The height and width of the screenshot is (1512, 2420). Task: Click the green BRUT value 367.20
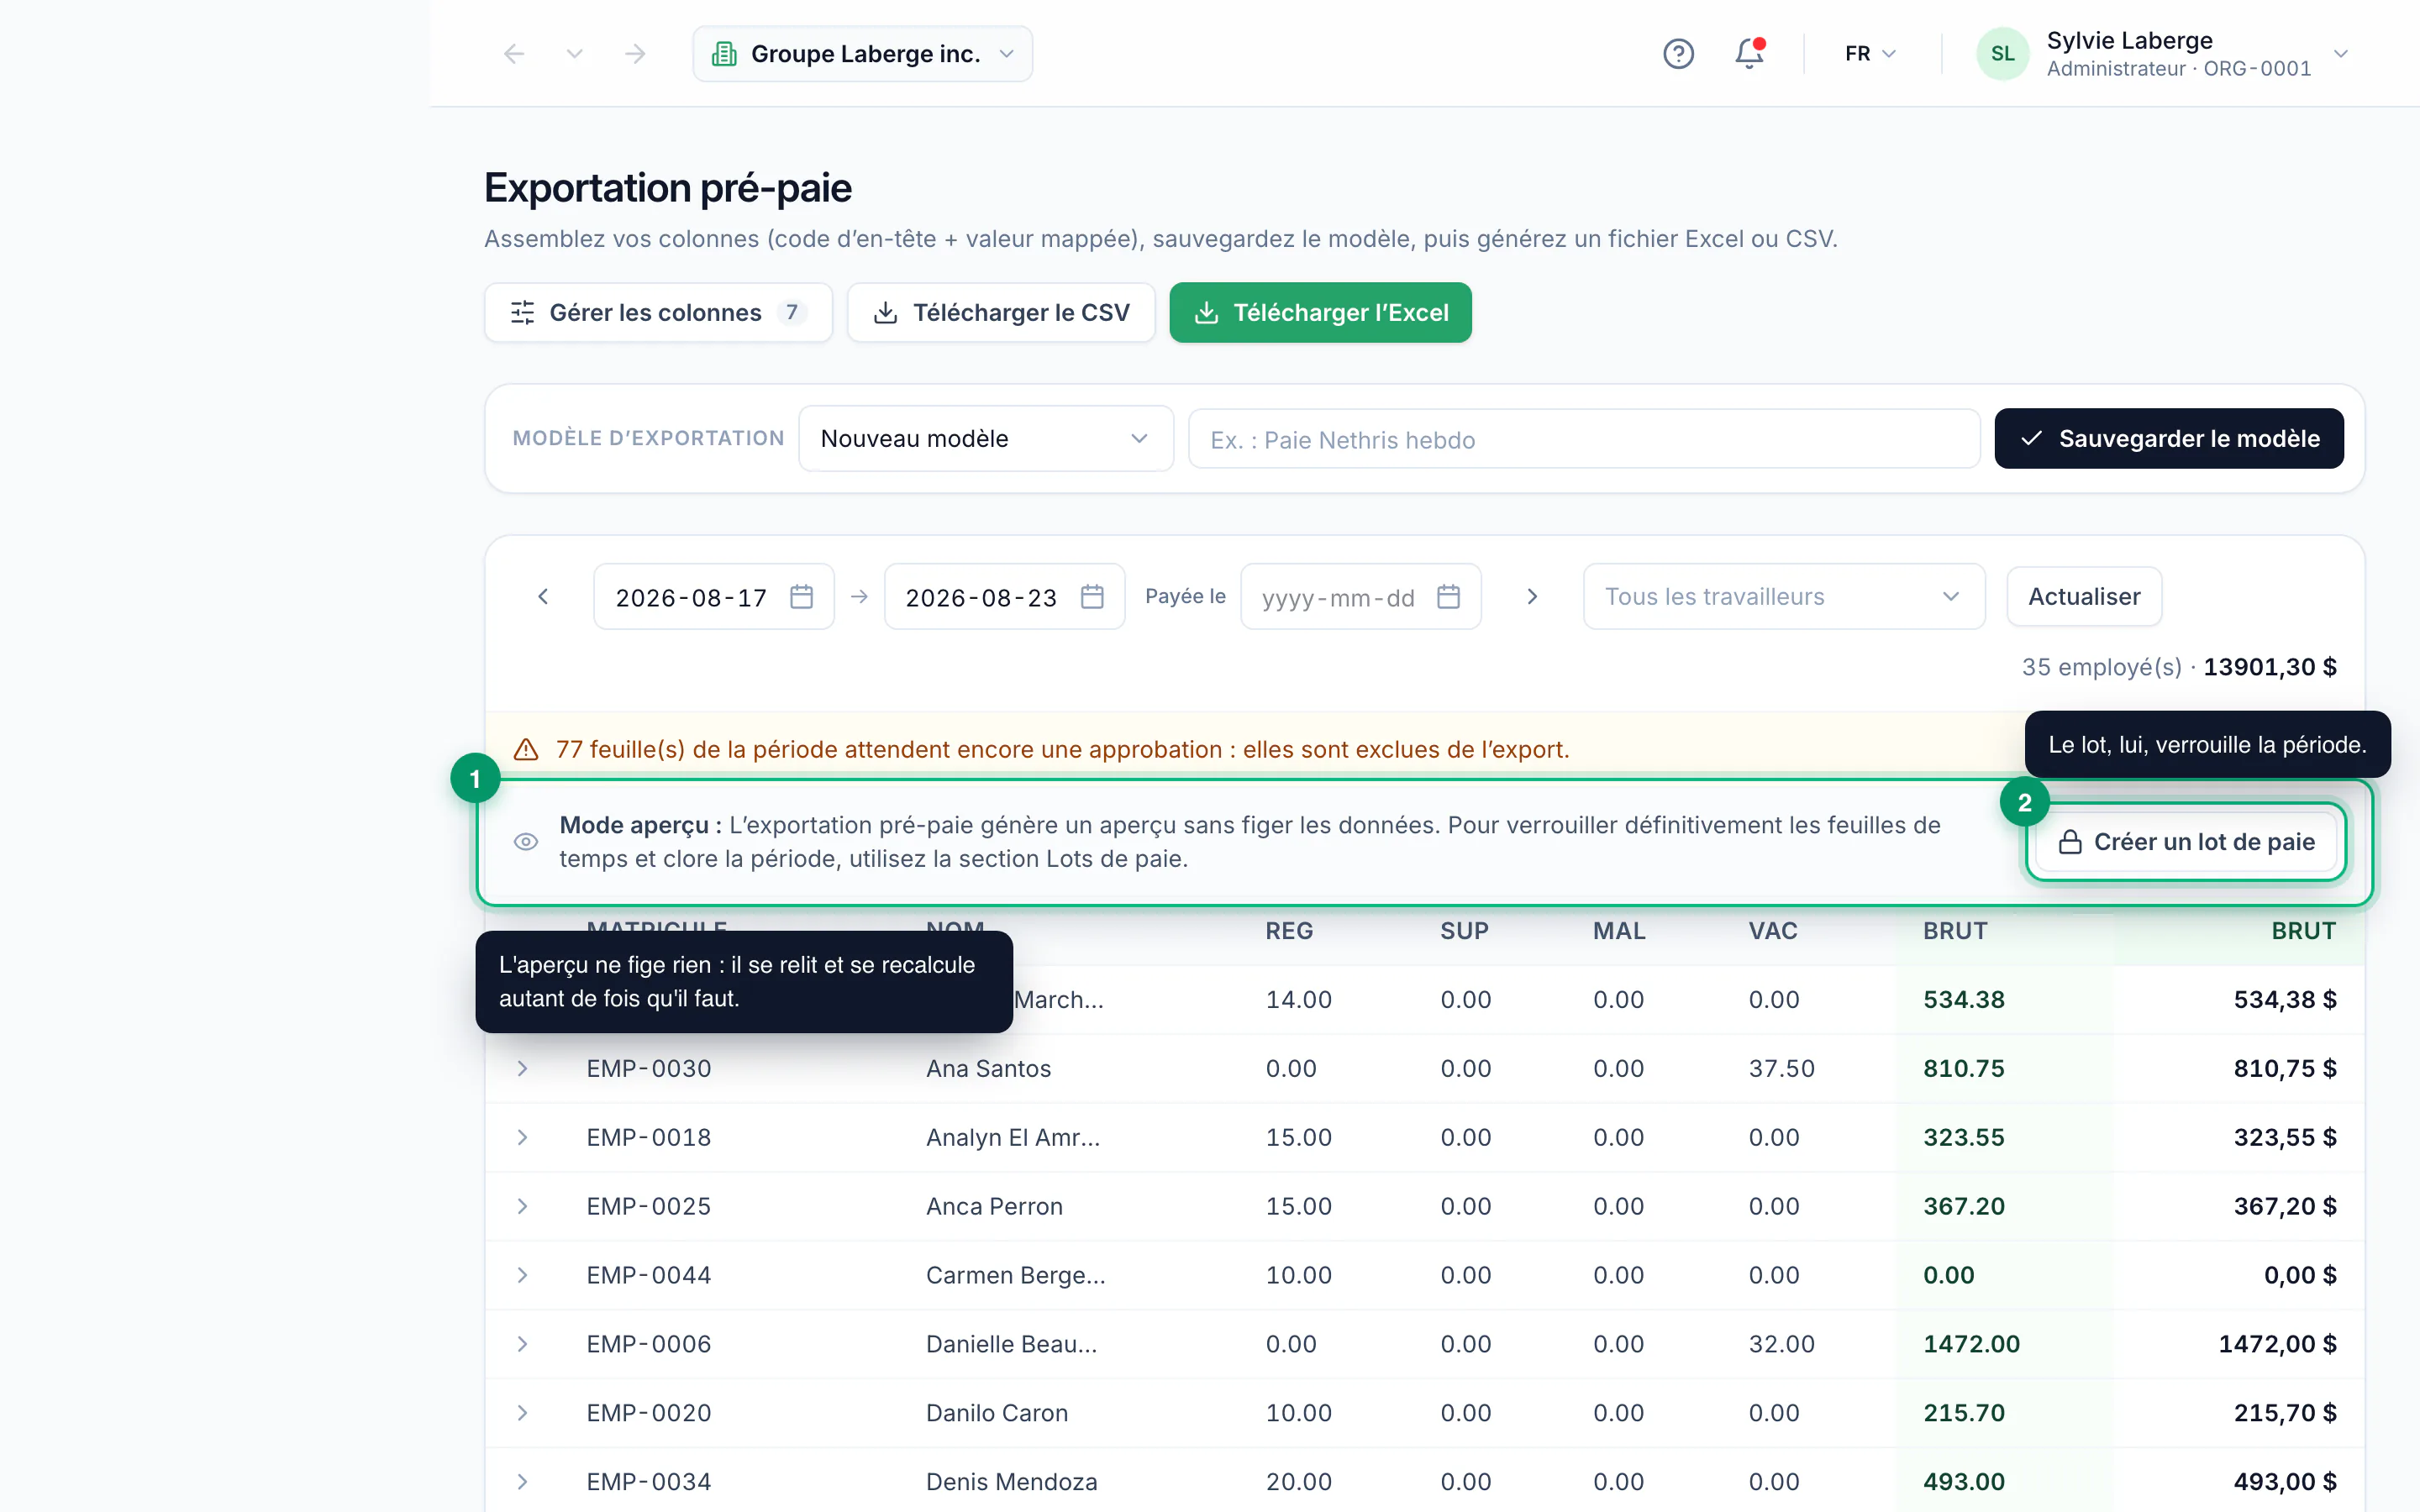1964,1206
